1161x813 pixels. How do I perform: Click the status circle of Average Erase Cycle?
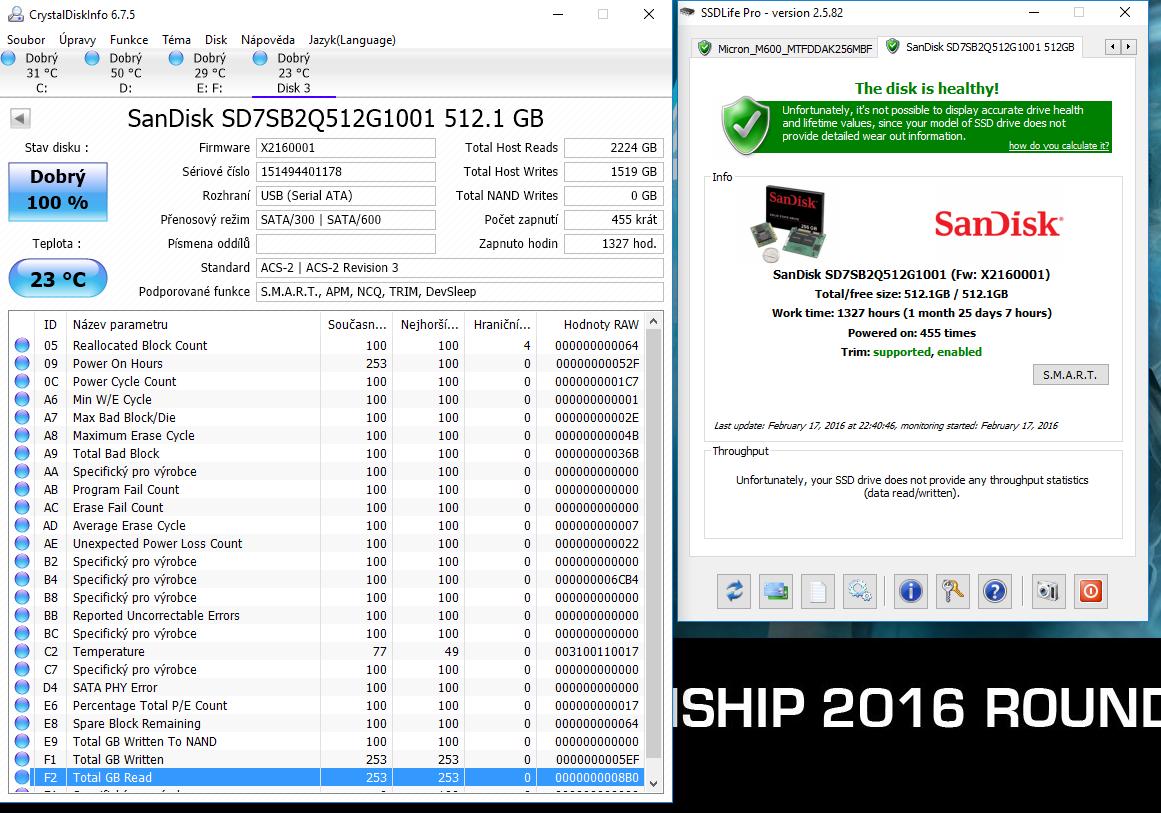tap(22, 525)
